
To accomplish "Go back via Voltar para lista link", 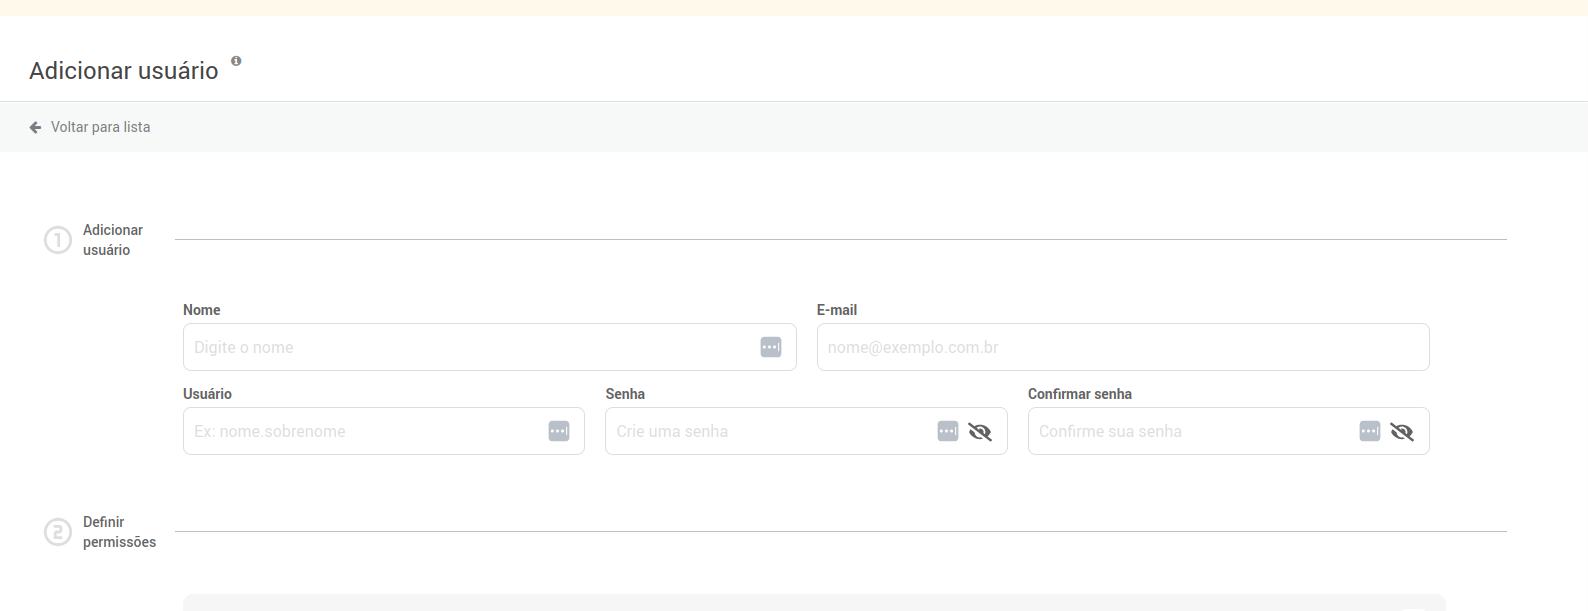I will pos(100,127).
